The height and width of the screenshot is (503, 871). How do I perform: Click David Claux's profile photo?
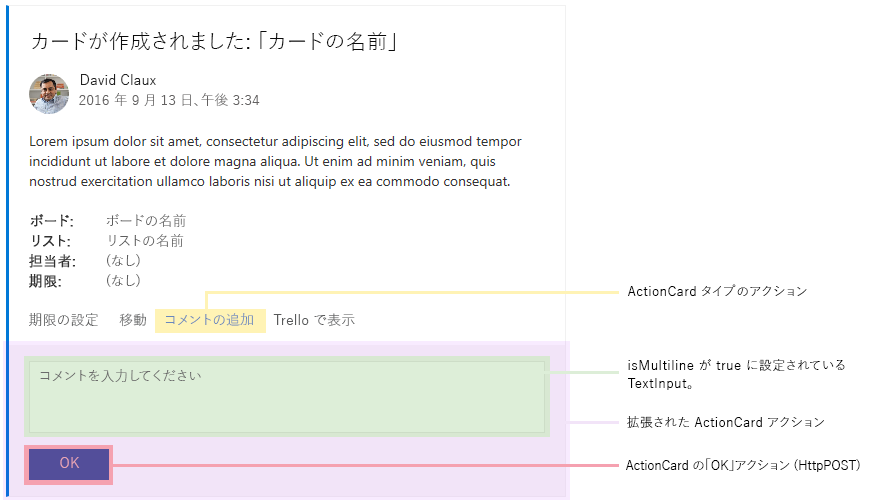tap(49, 94)
